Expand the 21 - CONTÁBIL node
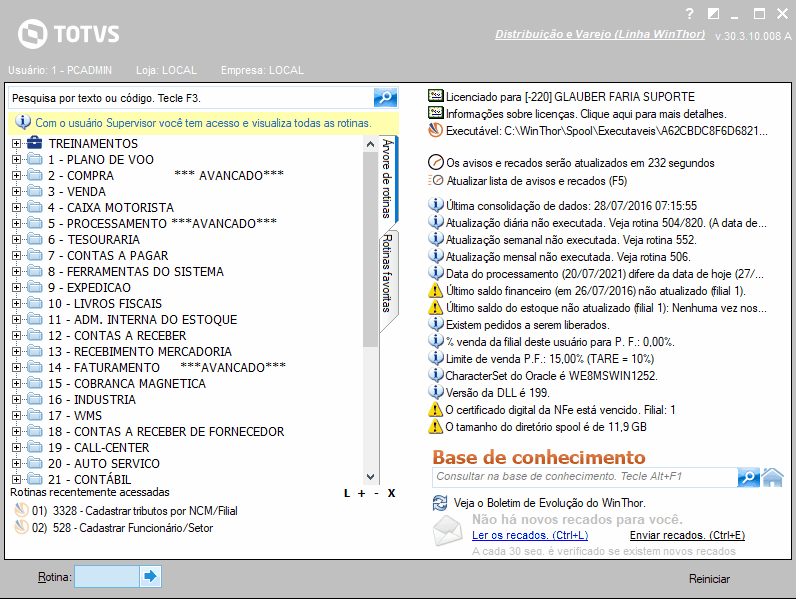This screenshot has height=599, width=796. [17, 479]
